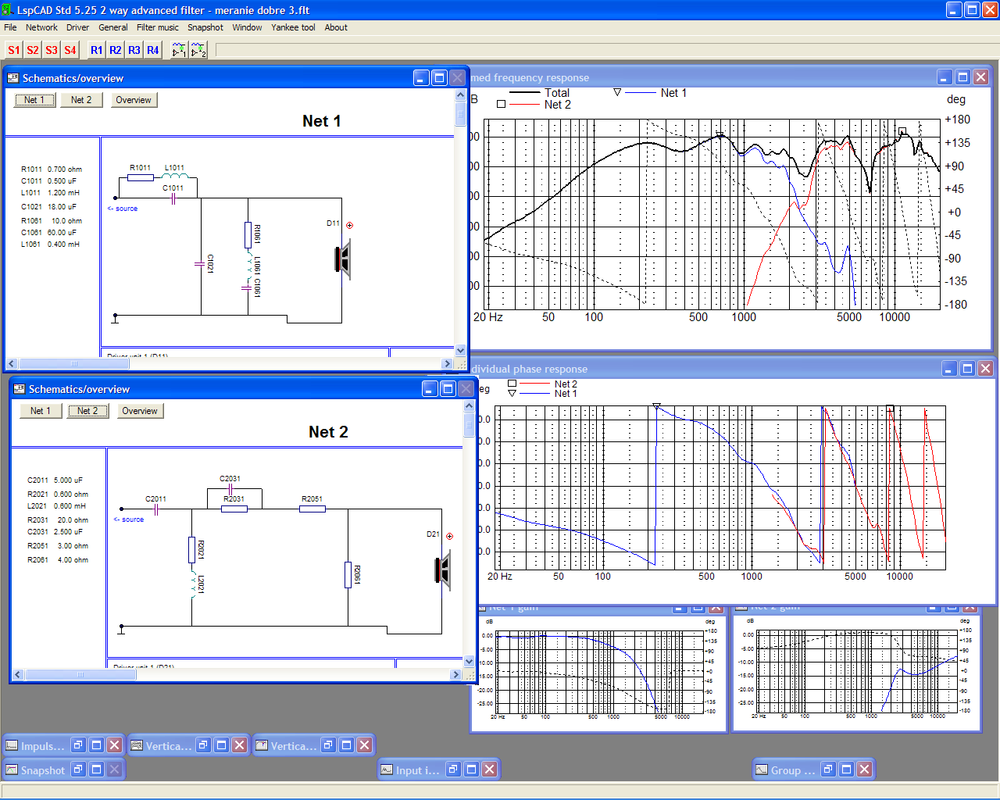Click the toolbar amplifier icon marked 2
Image resolution: width=1000 pixels, height=800 pixels.
[198, 50]
